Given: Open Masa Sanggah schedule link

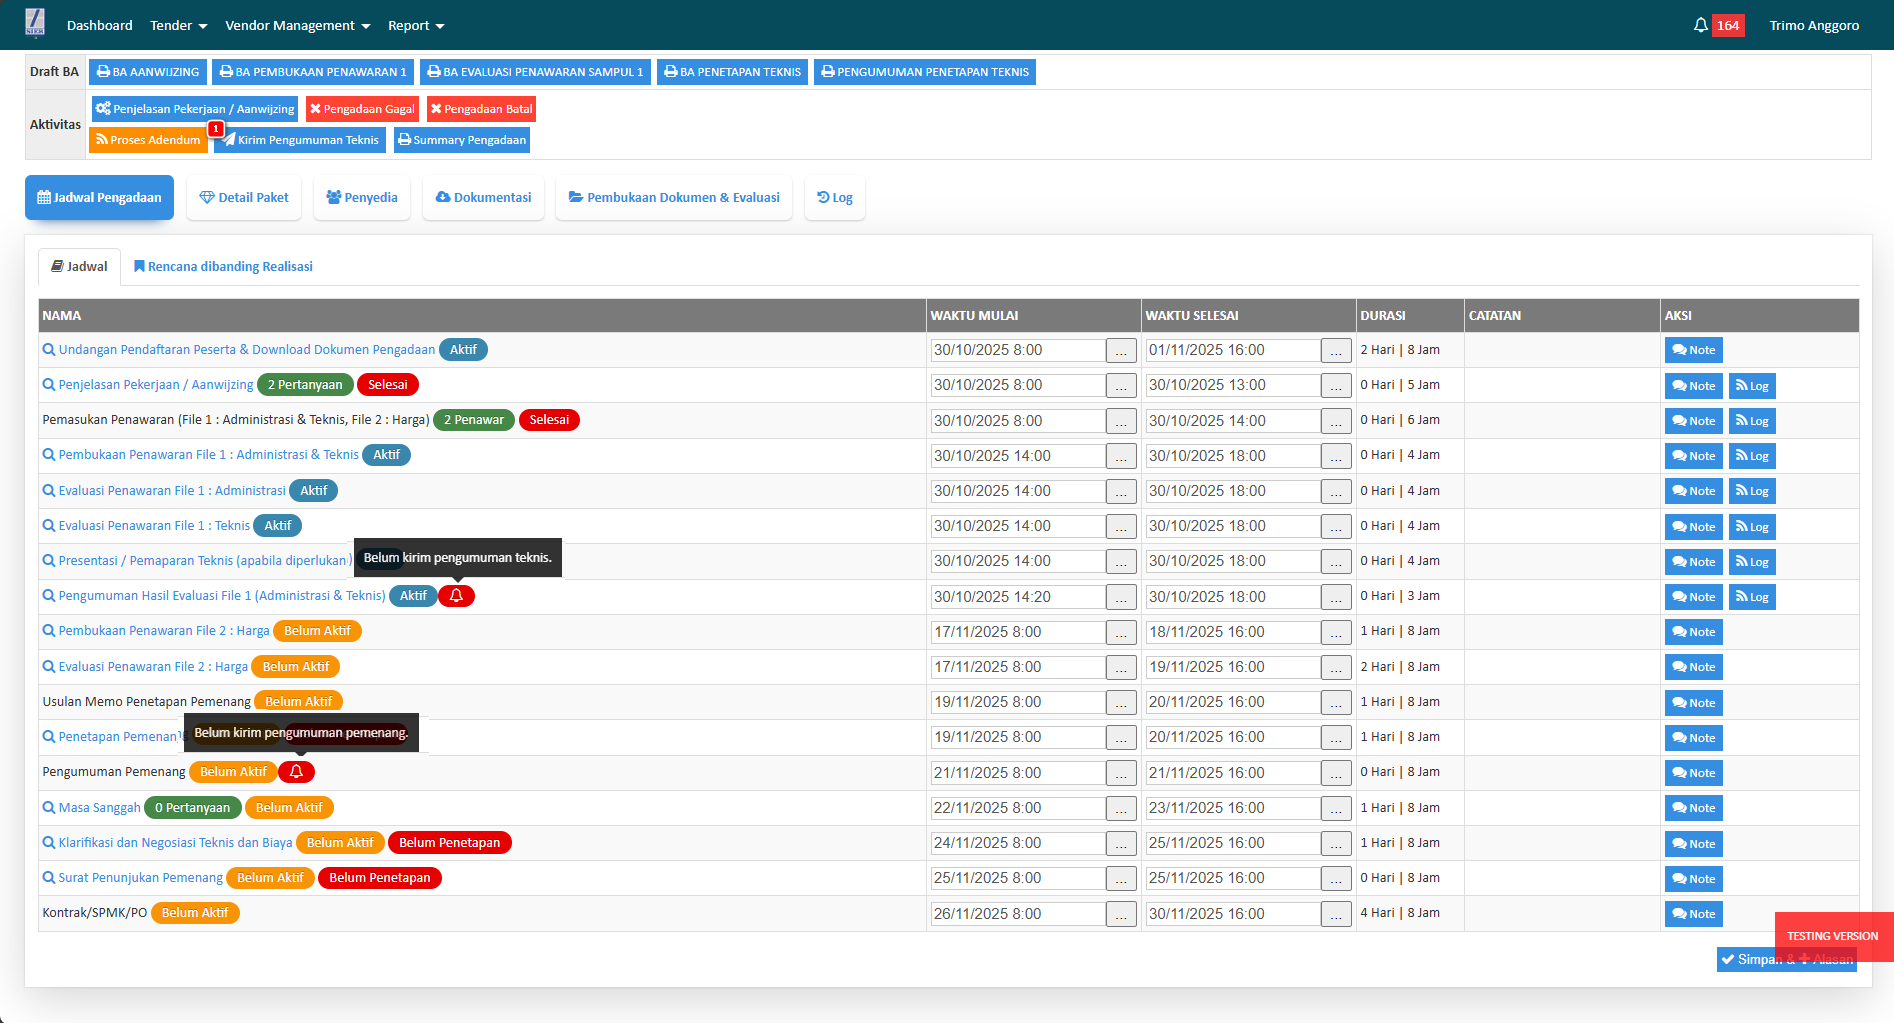Looking at the screenshot, I should pos(99,808).
